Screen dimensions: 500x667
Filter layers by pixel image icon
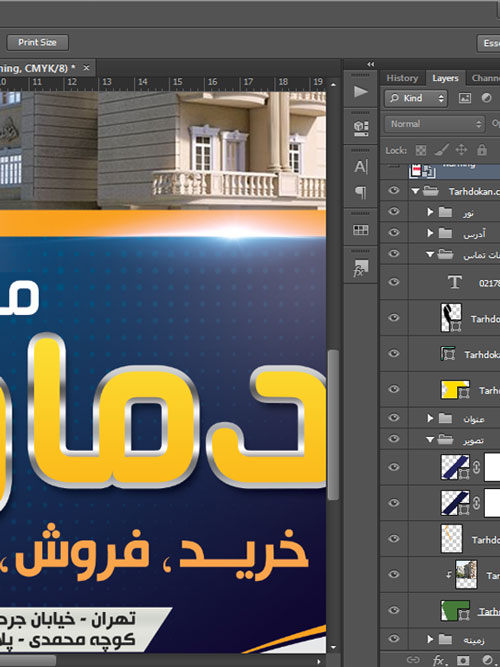[x=465, y=98]
